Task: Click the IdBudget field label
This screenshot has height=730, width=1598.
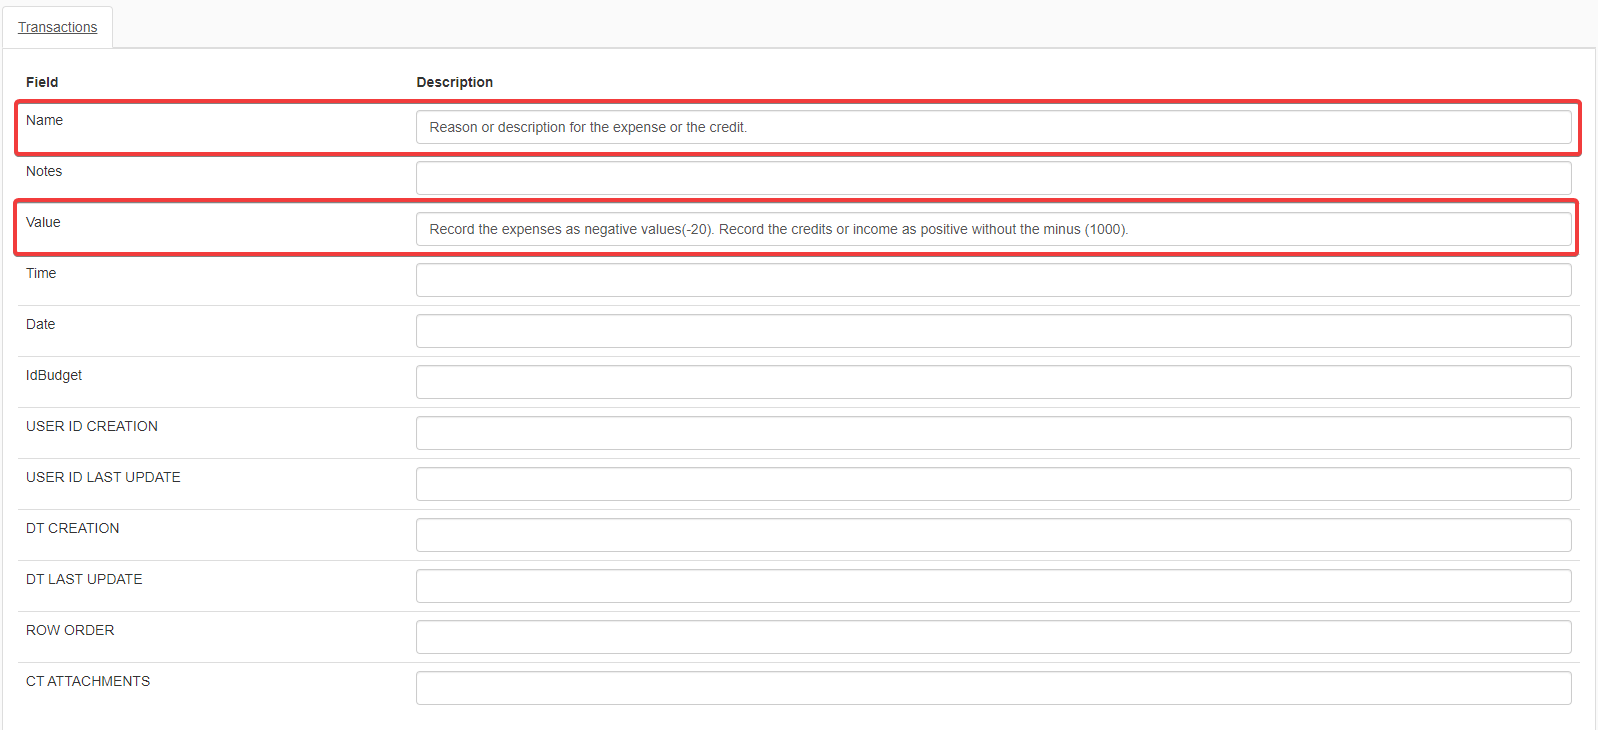Action: [x=54, y=375]
